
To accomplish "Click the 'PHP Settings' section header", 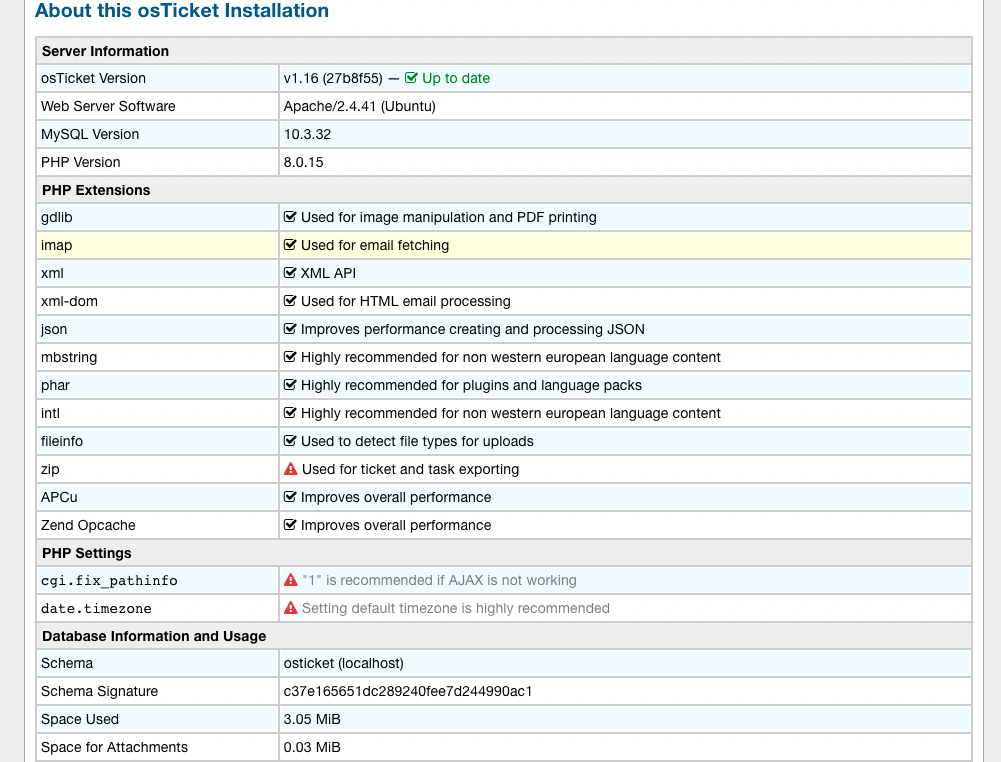I will coord(87,553).
